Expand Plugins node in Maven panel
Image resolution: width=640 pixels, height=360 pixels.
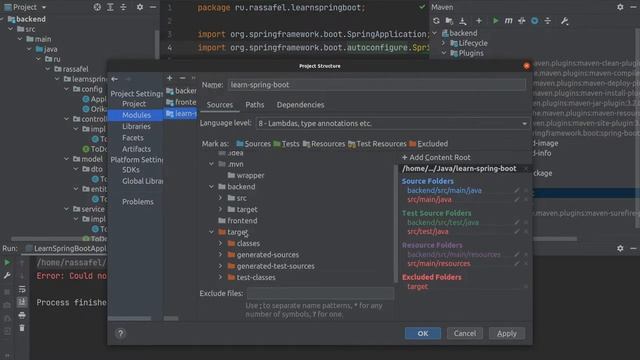(444, 53)
